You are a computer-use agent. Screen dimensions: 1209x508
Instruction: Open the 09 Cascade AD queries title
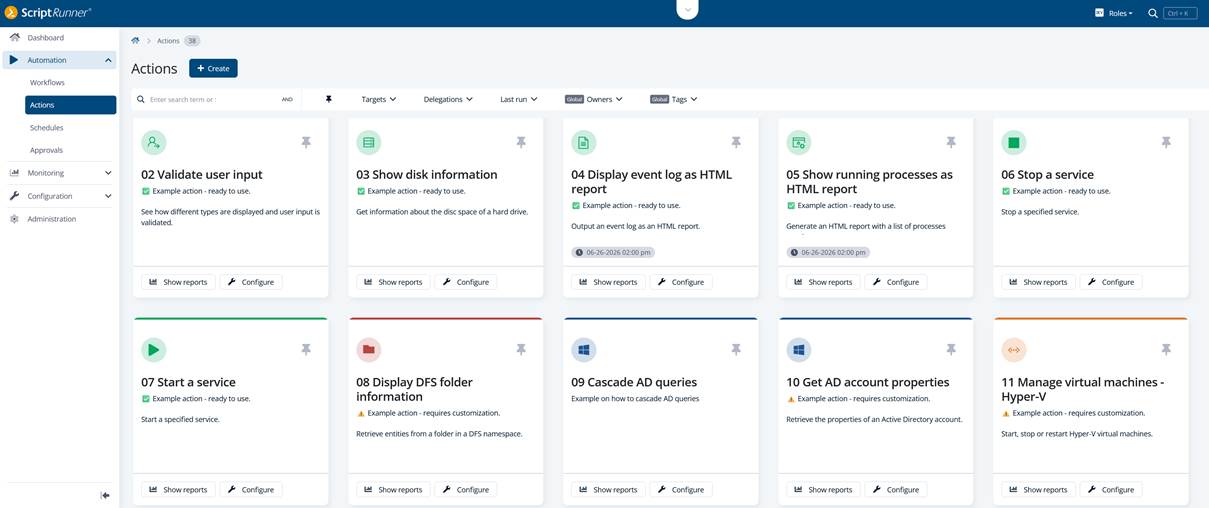coord(634,382)
